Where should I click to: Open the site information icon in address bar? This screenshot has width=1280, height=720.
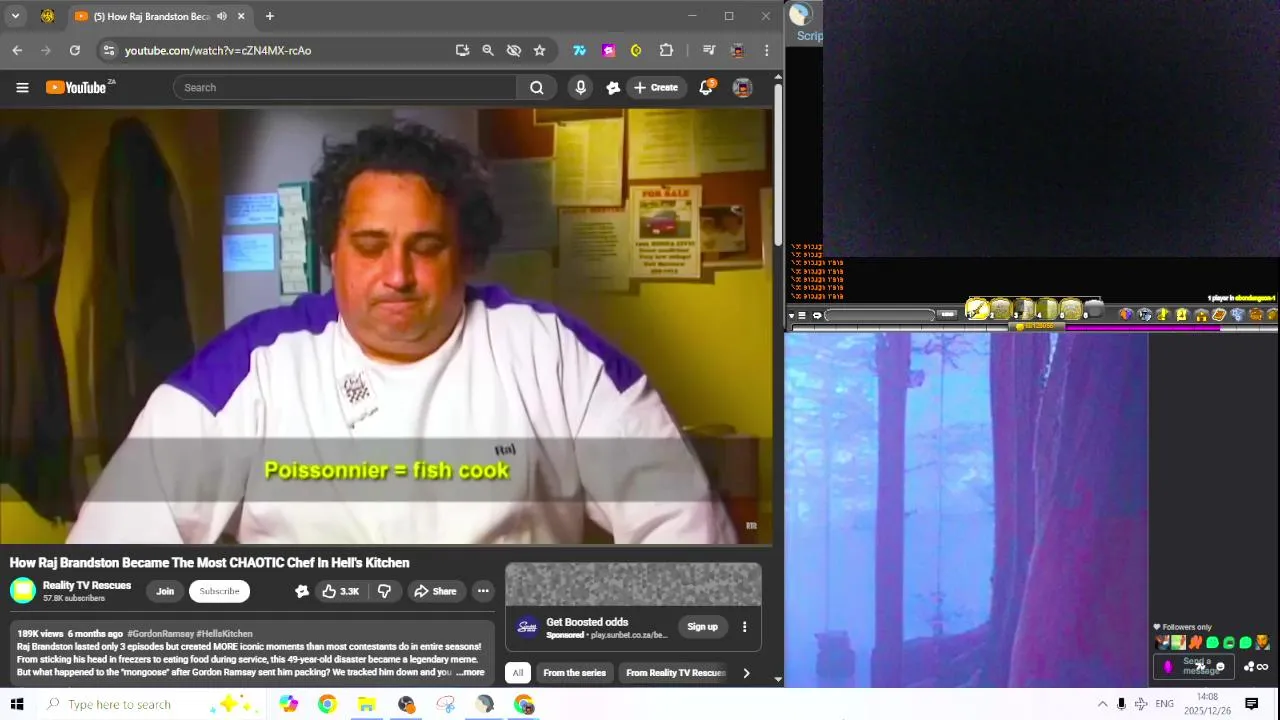(109, 50)
